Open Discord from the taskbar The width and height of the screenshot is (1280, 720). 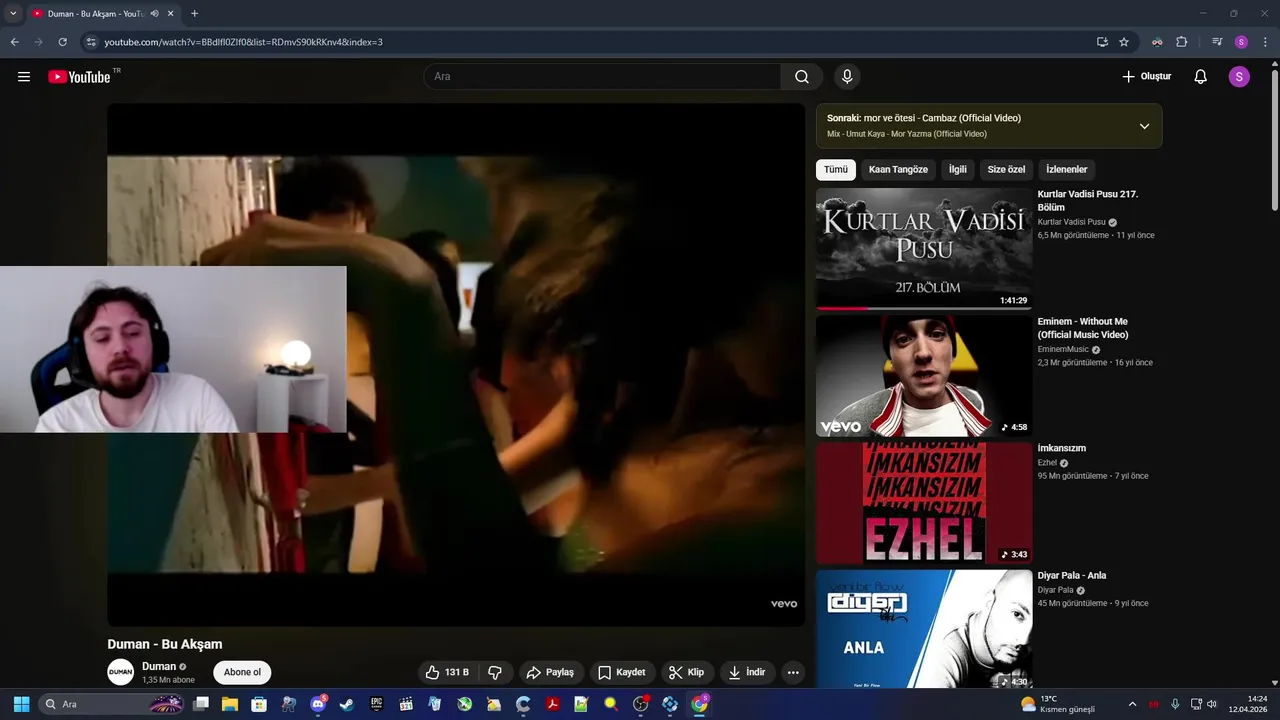318,704
